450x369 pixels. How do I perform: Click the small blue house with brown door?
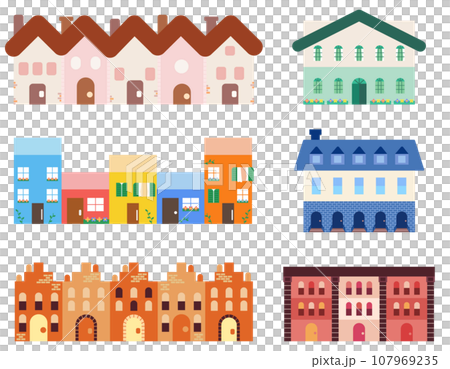[x=180, y=198]
